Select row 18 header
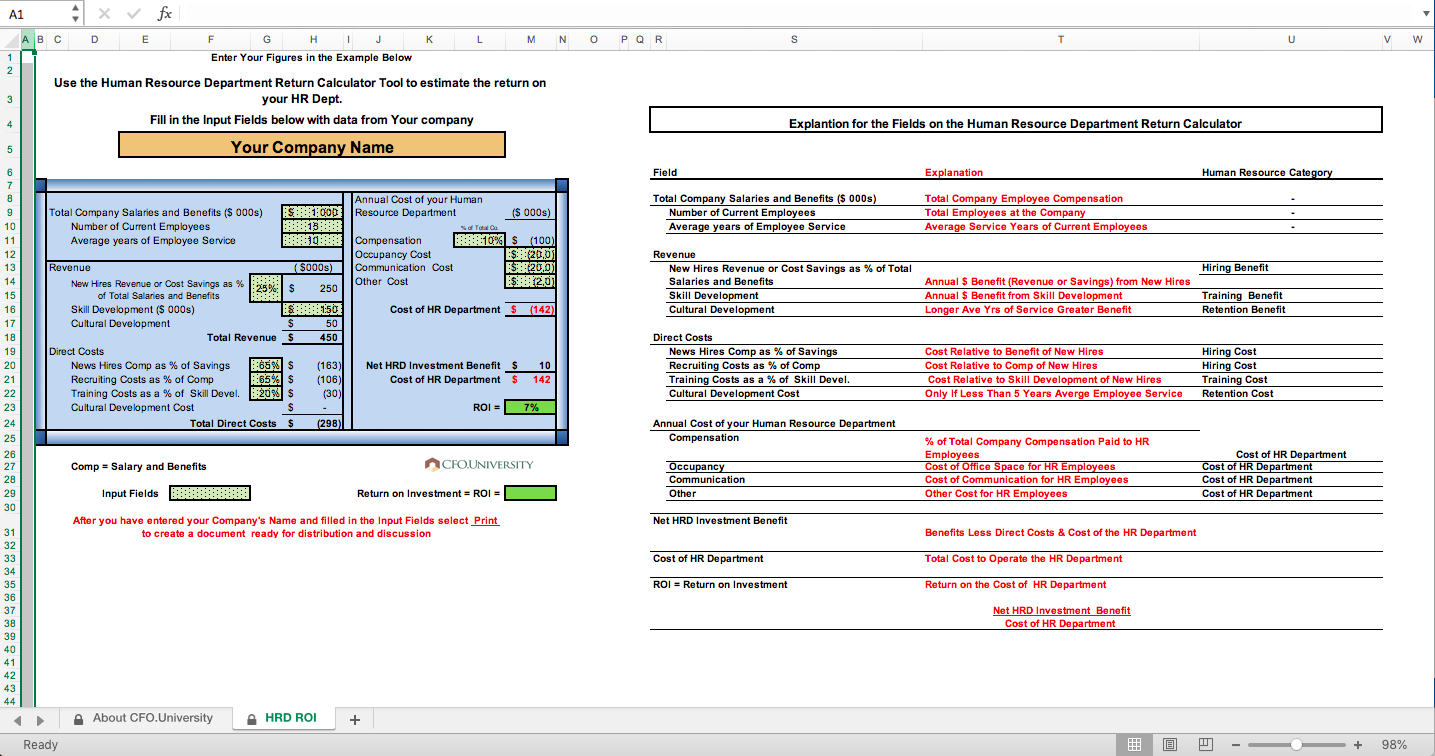This screenshot has width=1435, height=756. 9,338
